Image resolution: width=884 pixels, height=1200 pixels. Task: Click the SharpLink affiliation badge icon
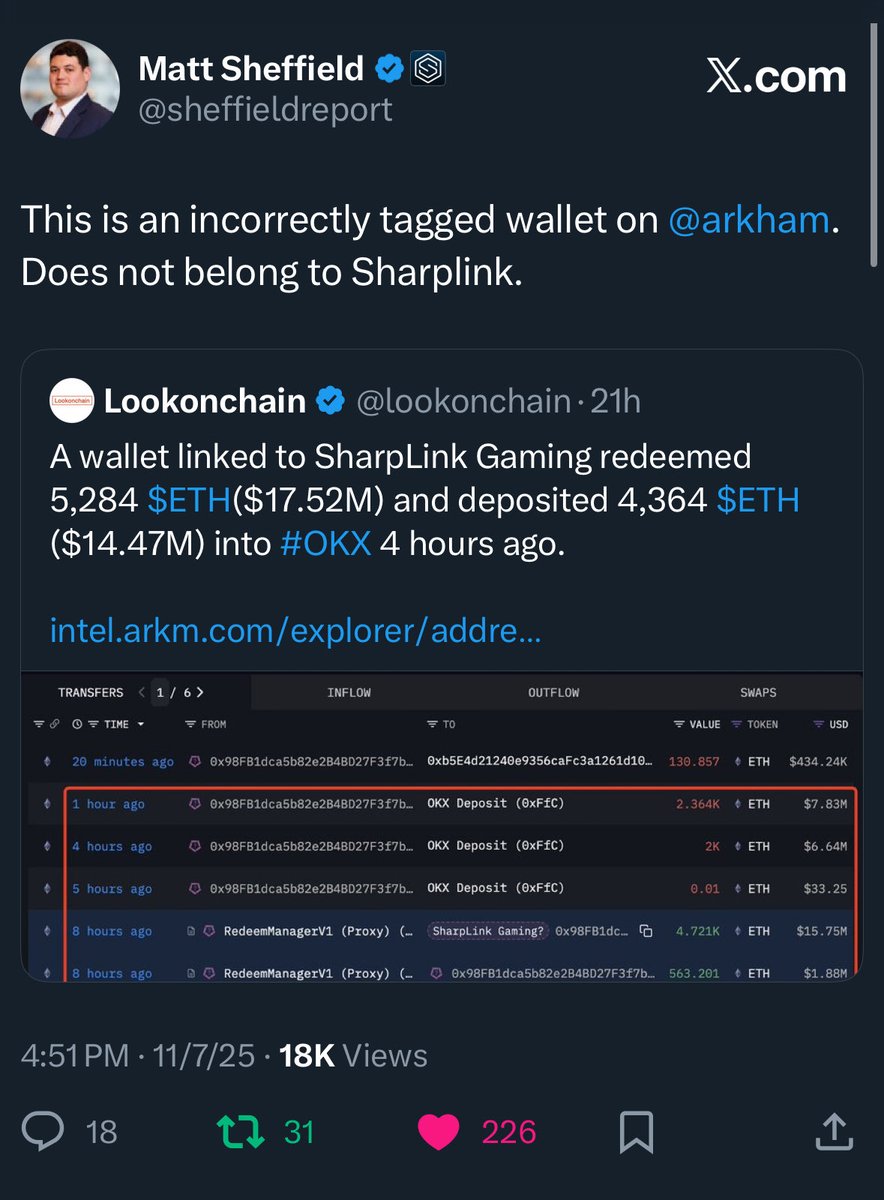click(x=429, y=68)
